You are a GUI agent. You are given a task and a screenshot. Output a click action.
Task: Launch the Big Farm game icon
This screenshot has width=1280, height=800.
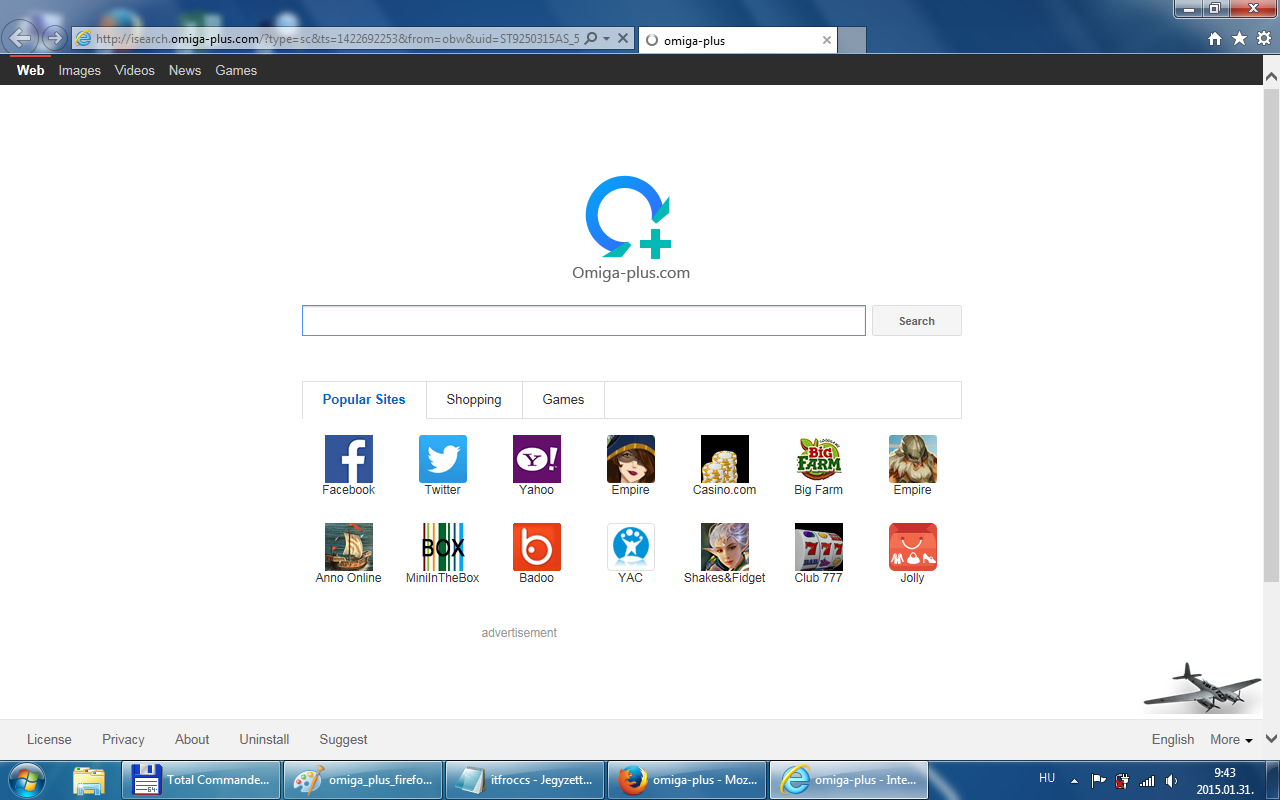click(x=818, y=459)
